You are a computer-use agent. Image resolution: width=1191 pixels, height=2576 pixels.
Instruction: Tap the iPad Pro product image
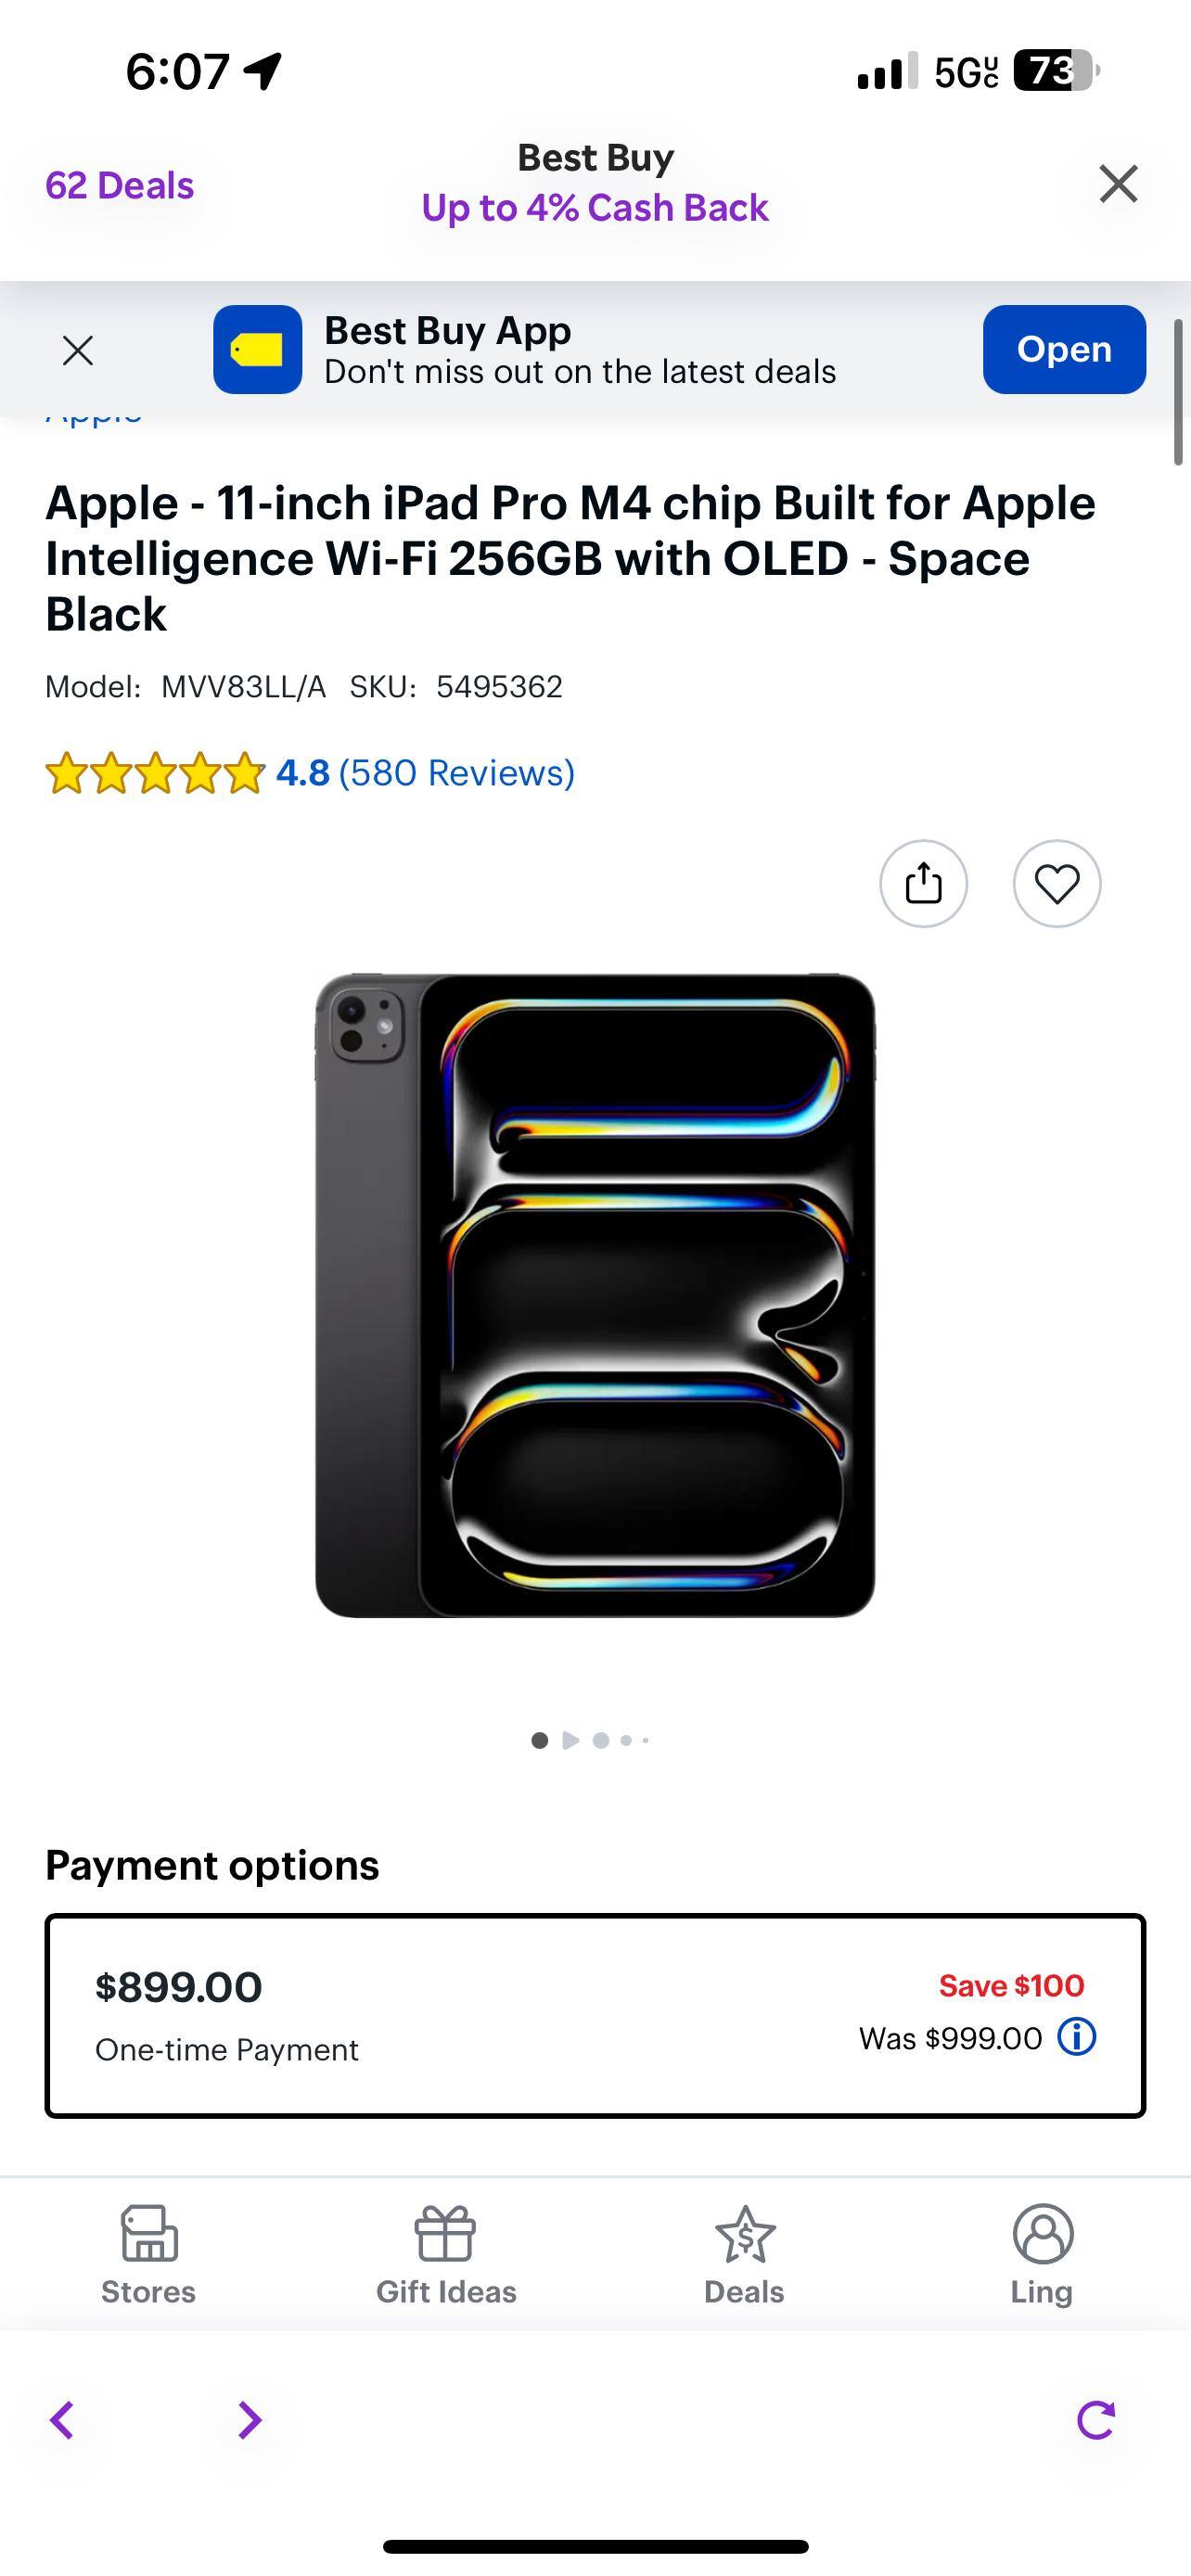coord(595,1295)
